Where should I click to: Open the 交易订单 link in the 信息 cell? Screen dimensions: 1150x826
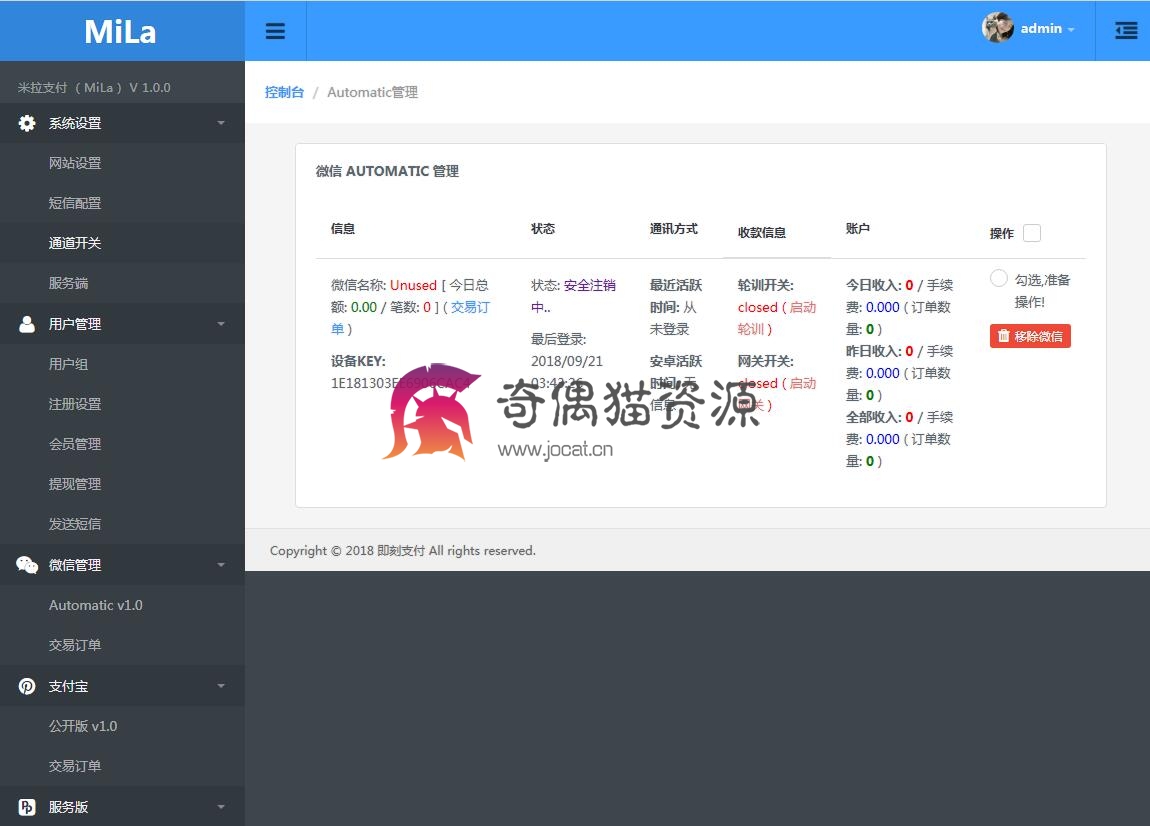[410, 318]
